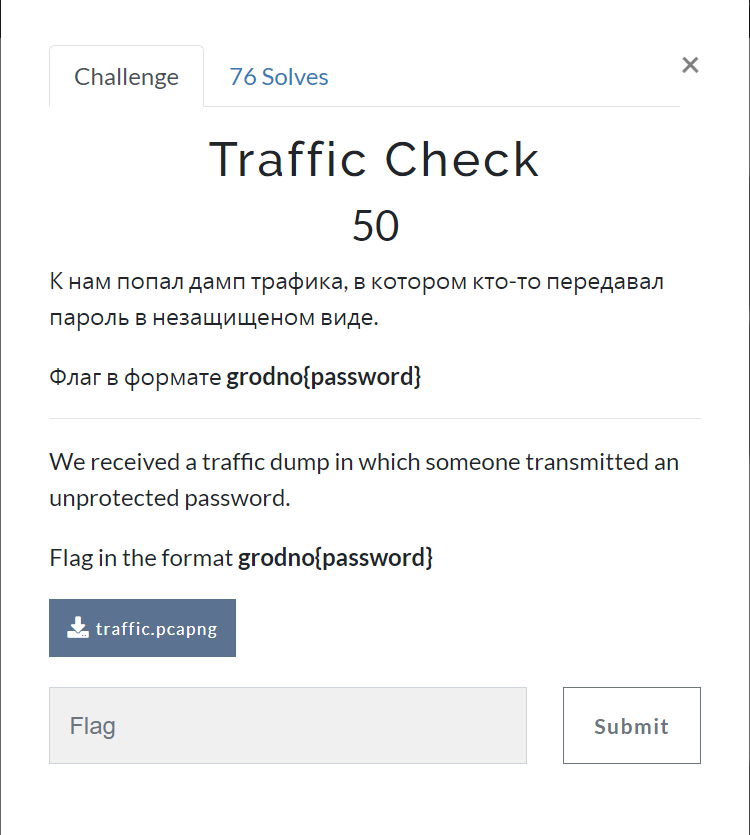Click inside the Flag input field

tap(287, 725)
